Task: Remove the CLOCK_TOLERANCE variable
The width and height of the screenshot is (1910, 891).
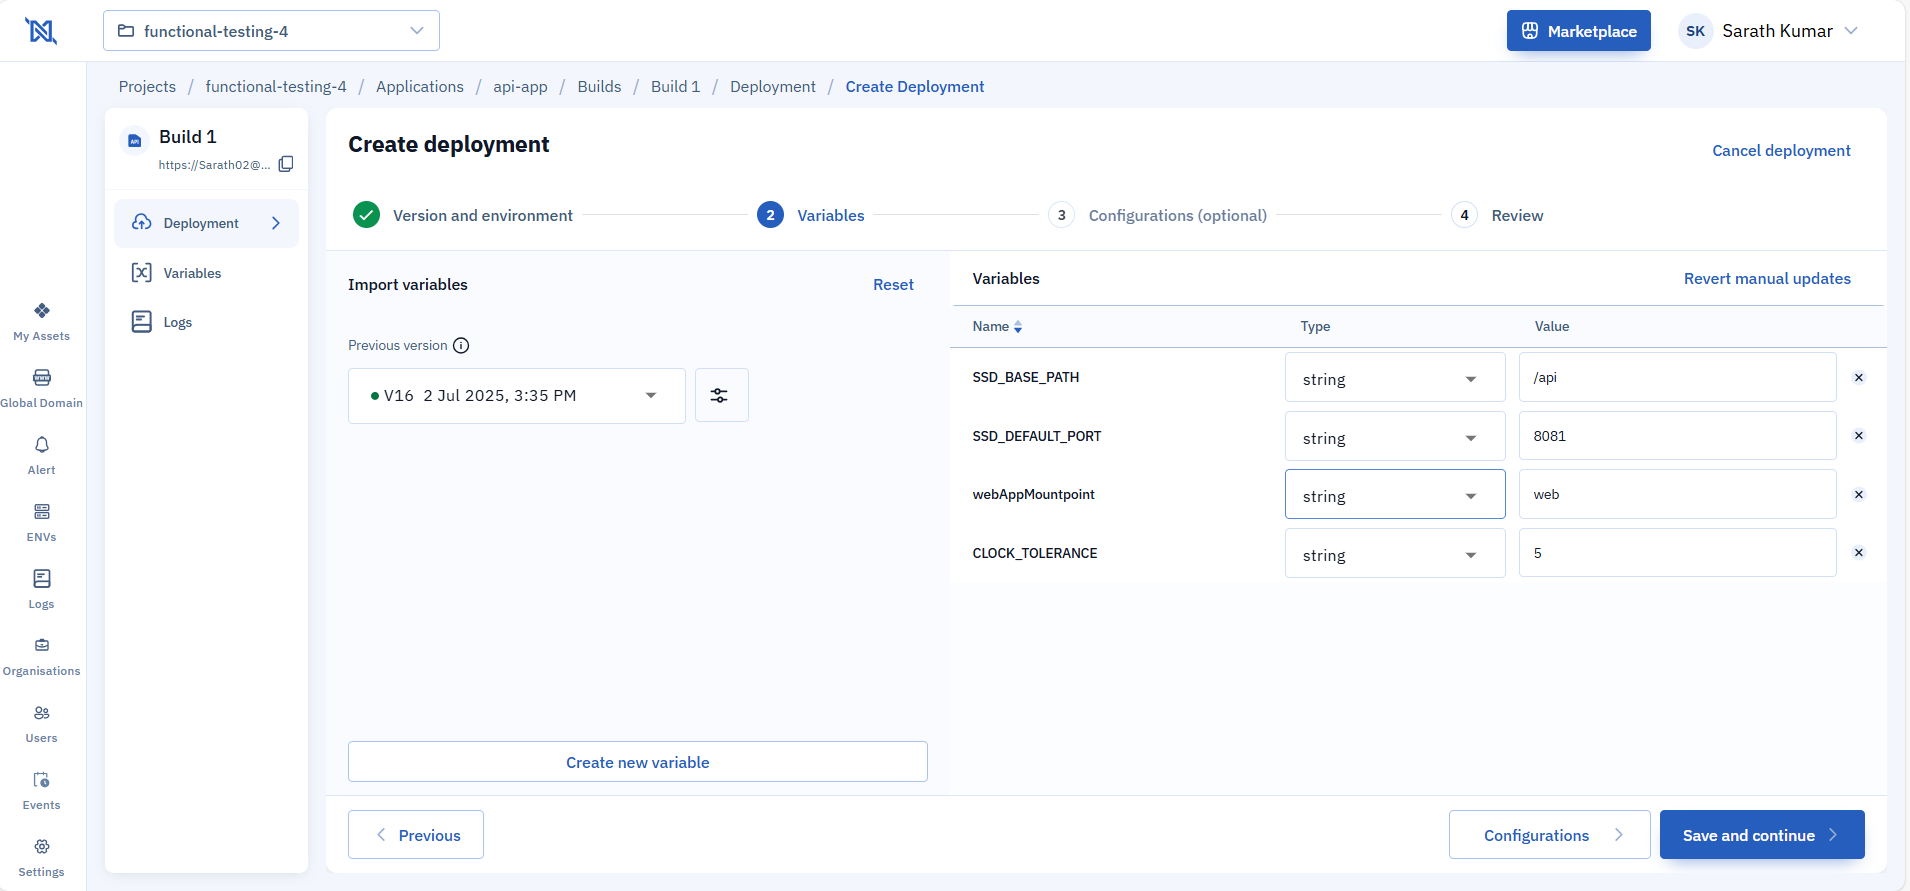Action: 1859,553
